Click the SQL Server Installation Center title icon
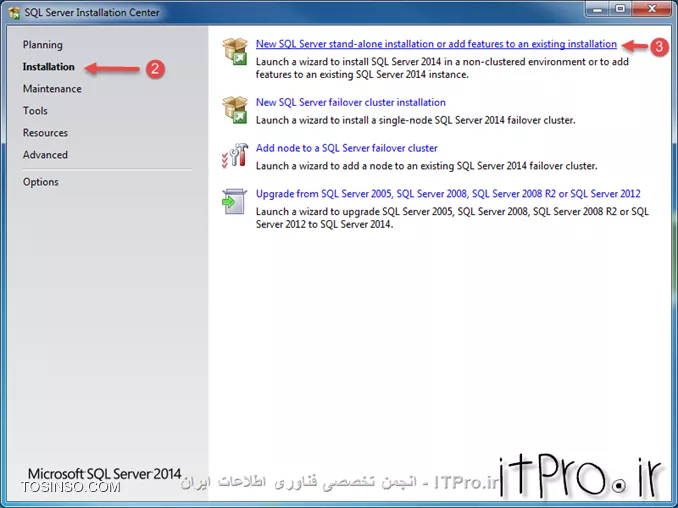Screen dimensions: 678x508 pyautogui.click(x=14, y=13)
